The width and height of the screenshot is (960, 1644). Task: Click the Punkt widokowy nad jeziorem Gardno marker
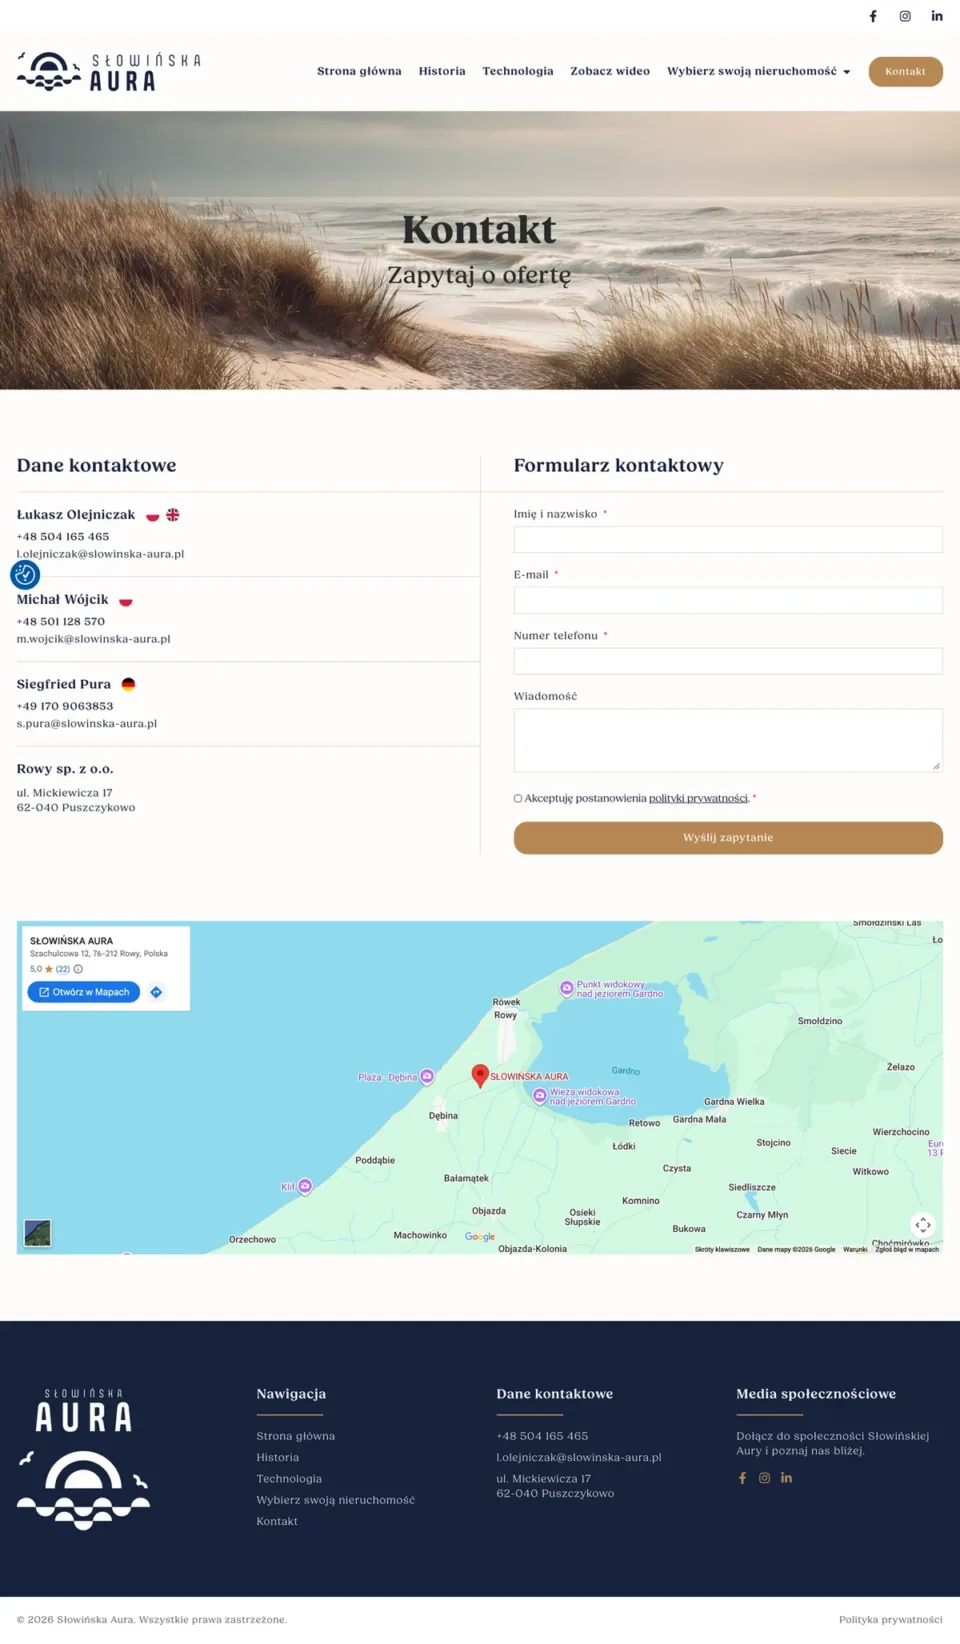tap(567, 988)
